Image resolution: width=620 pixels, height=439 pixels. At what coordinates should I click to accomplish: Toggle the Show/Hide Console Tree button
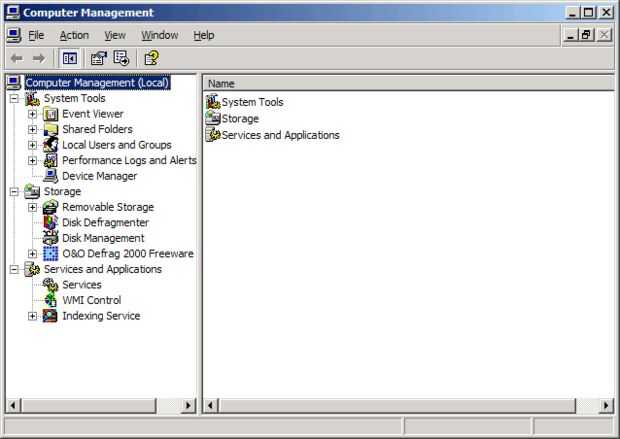point(70,59)
